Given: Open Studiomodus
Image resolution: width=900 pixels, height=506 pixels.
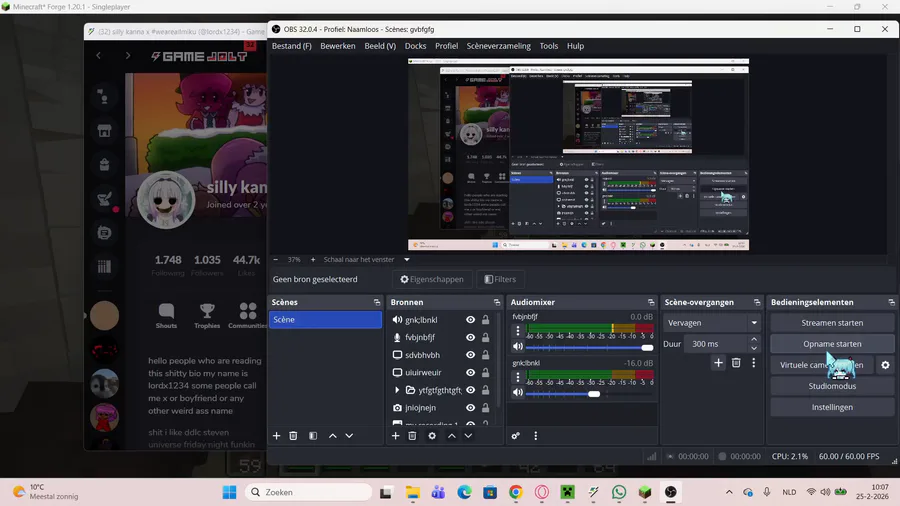Looking at the screenshot, I should [832, 386].
